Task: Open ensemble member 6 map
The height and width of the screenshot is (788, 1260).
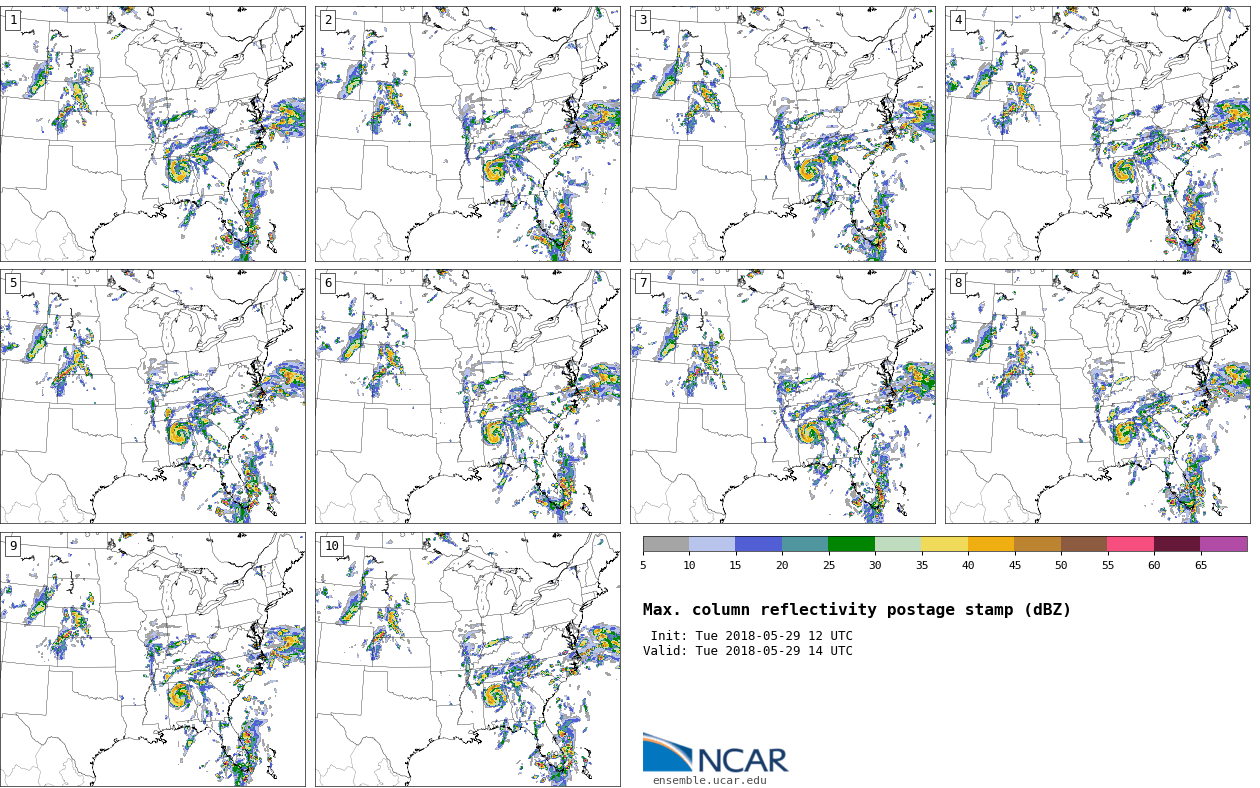Action: (468, 396)
